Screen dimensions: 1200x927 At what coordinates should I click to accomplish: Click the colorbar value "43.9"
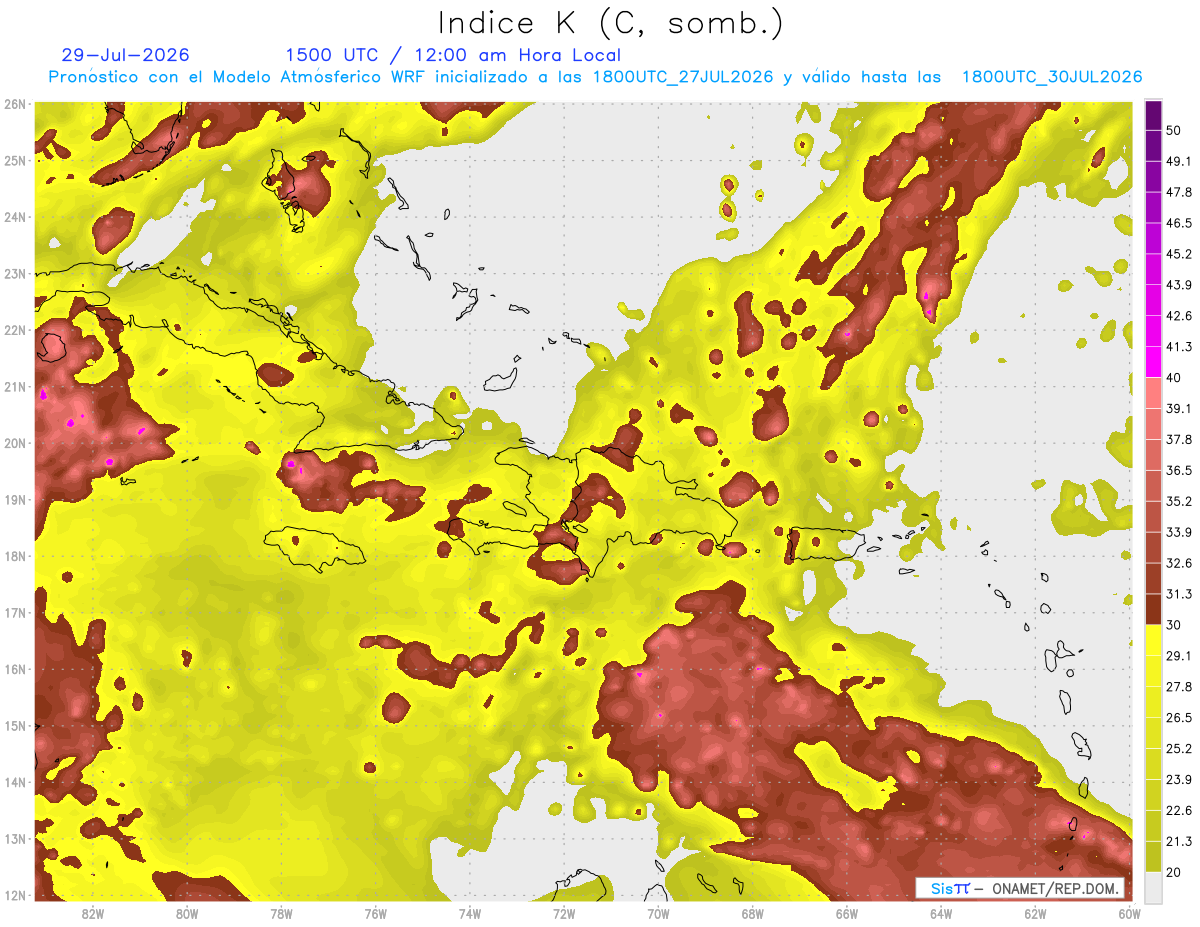pos(1179,285)
